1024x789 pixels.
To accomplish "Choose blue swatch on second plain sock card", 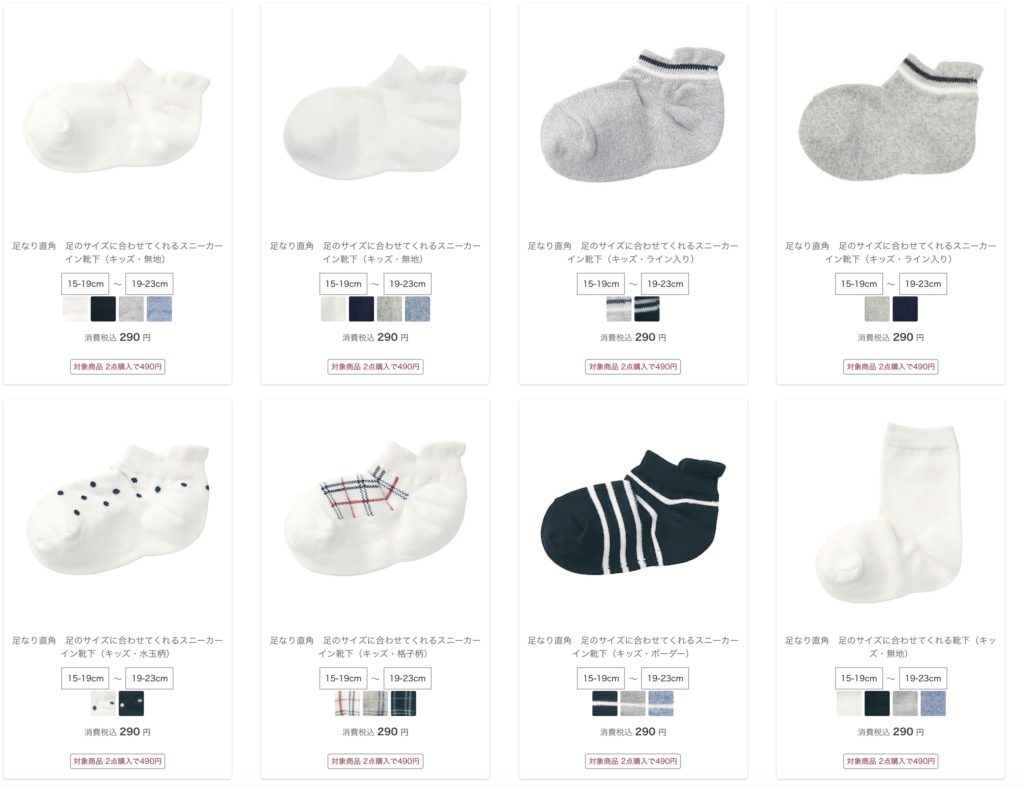I will pyautogui.click(x=417, y=309).
